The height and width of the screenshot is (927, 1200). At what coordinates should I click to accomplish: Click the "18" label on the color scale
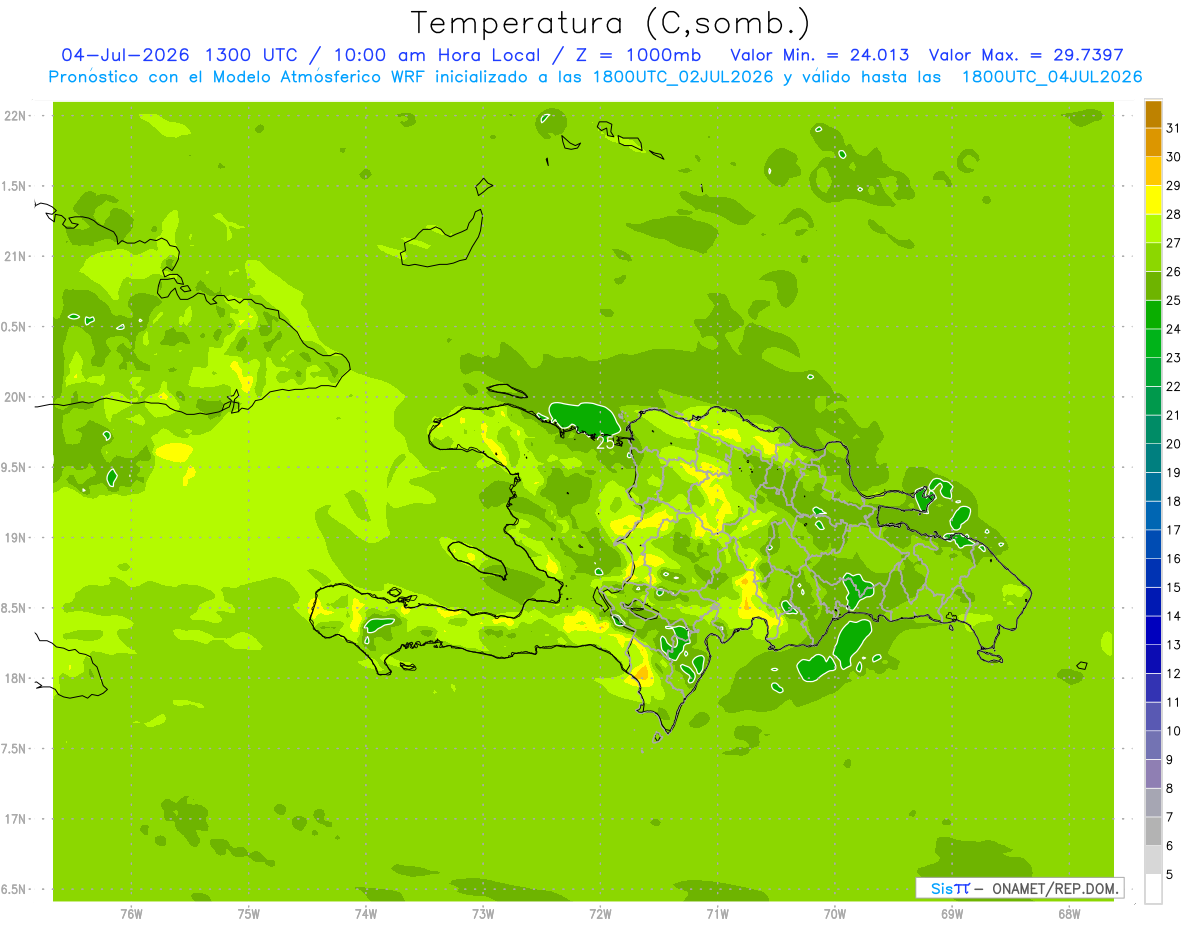(1173, 501)
